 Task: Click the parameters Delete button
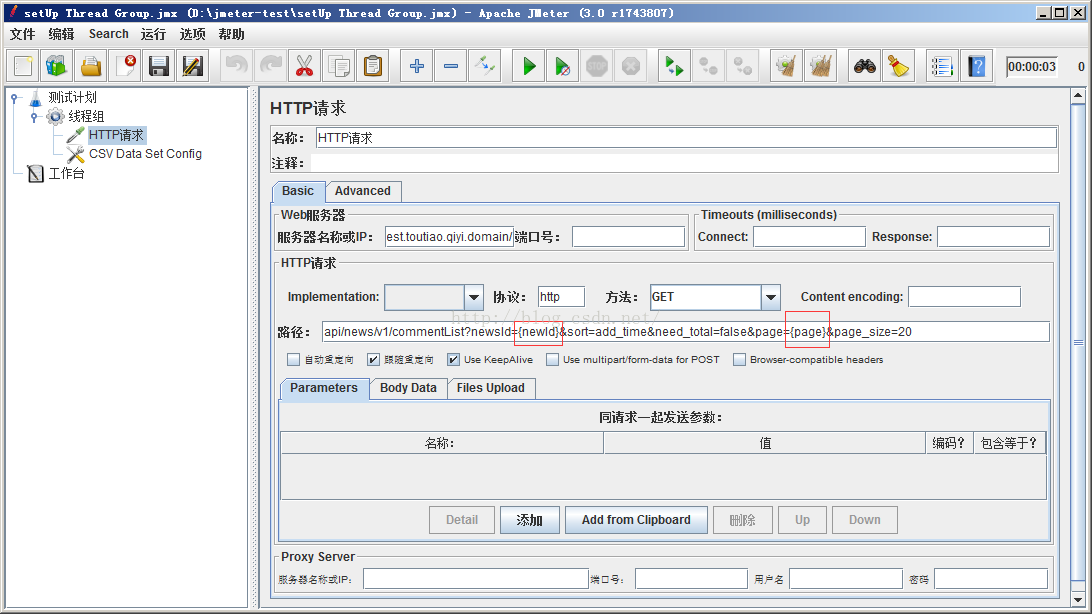point(742,520)
